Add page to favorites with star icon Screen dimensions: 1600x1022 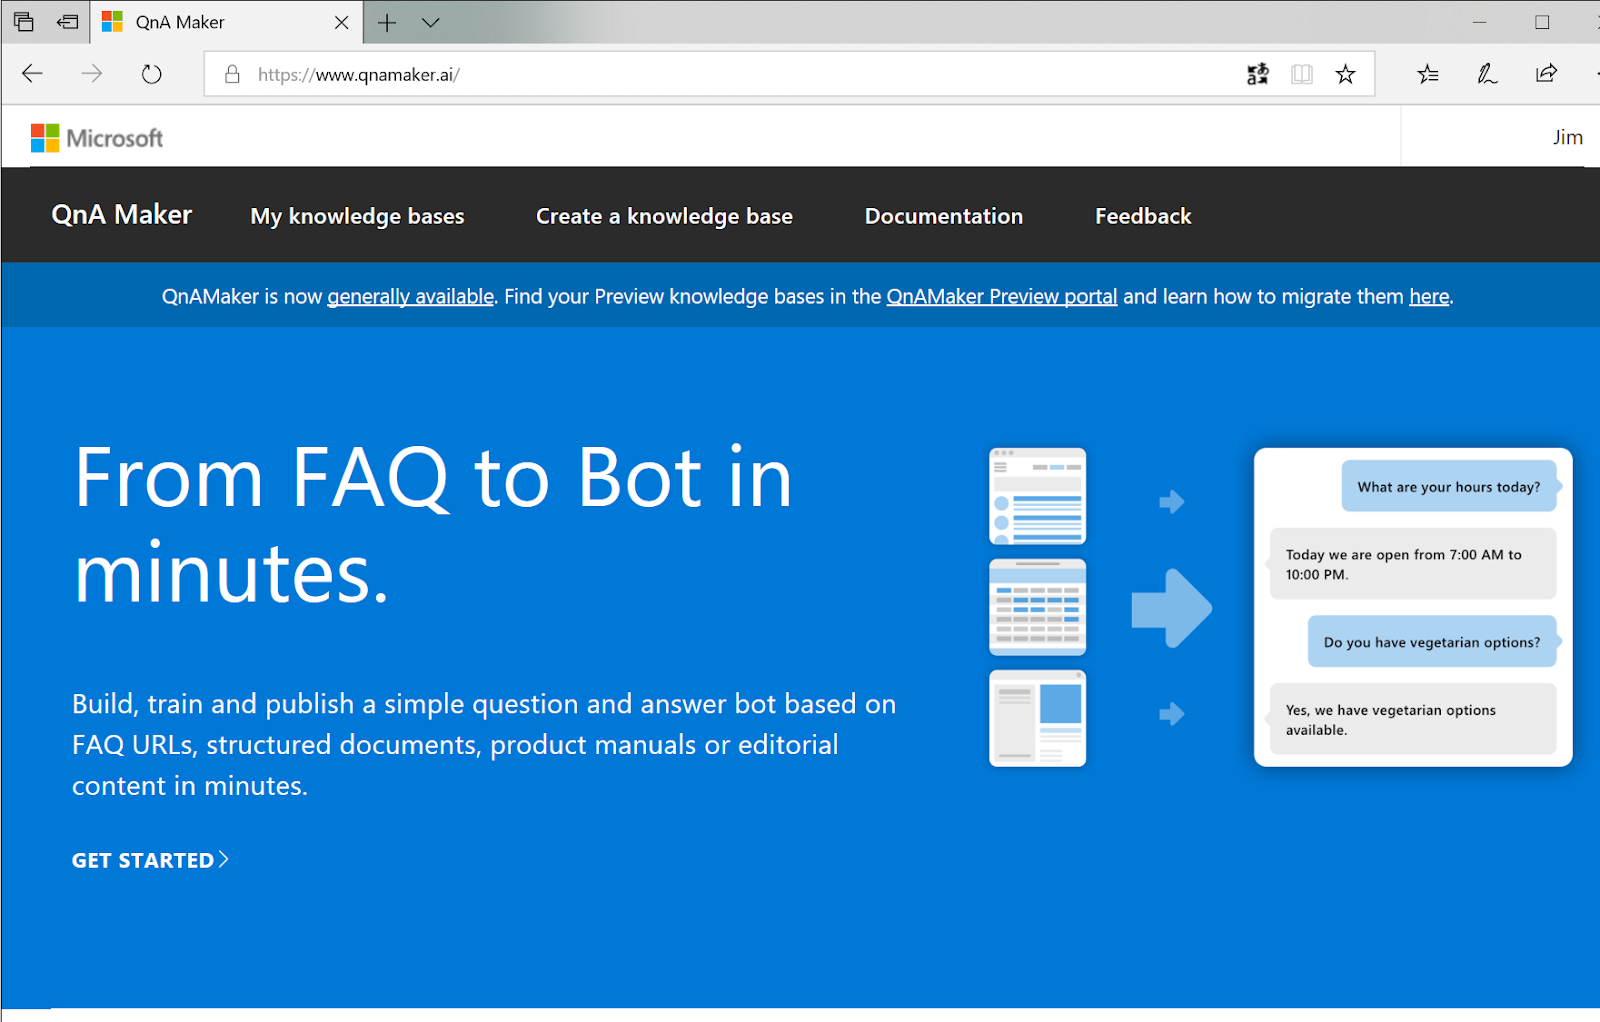coord(1345,74)
